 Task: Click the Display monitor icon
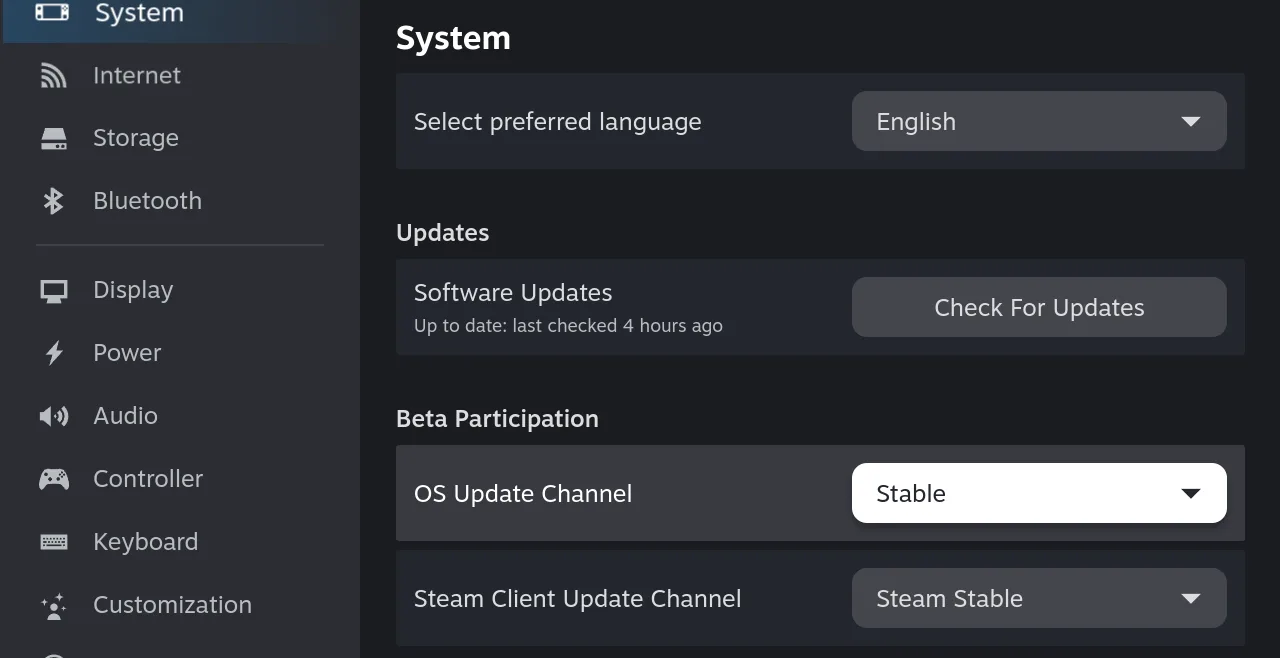tap(53, 291)
